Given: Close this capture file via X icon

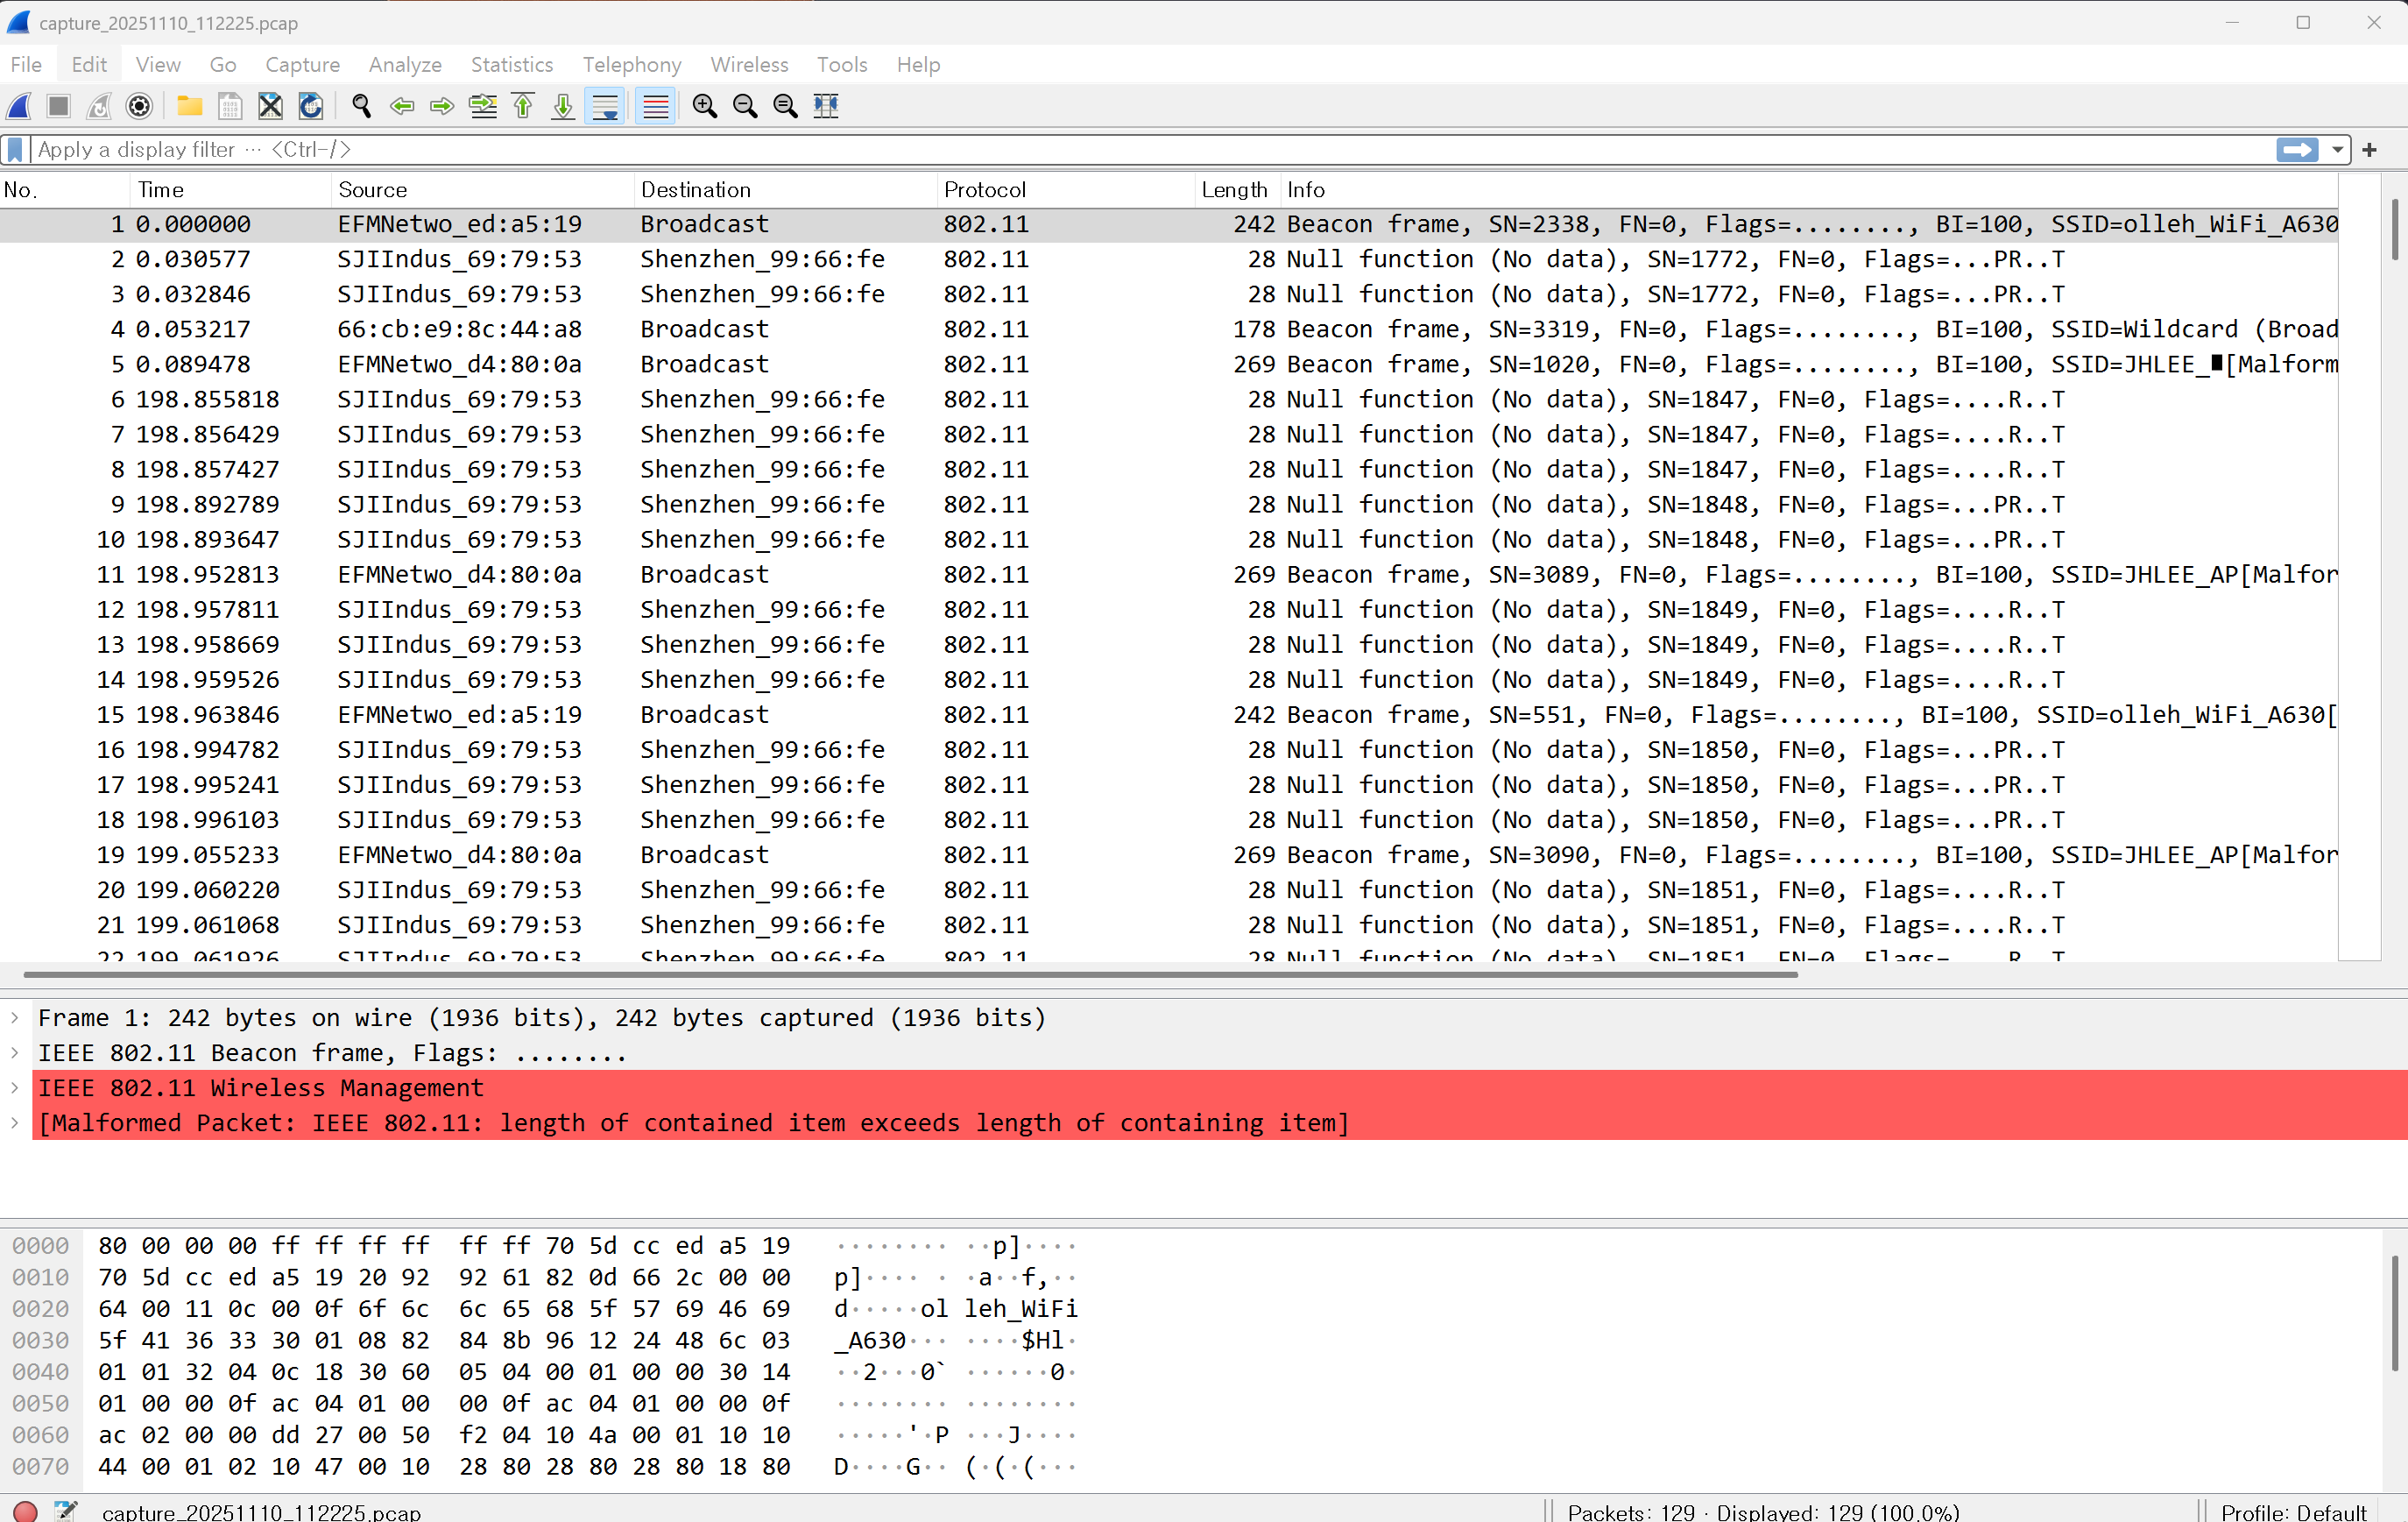Looking at the screenshot, I should 270,106.
